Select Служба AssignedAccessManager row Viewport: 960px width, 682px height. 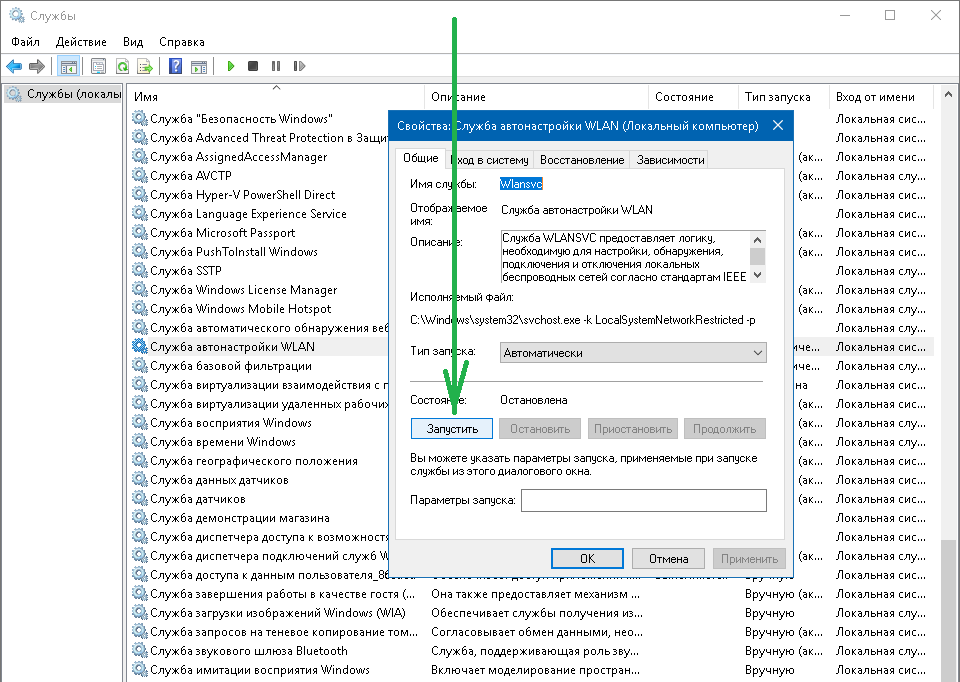[239, 157]
